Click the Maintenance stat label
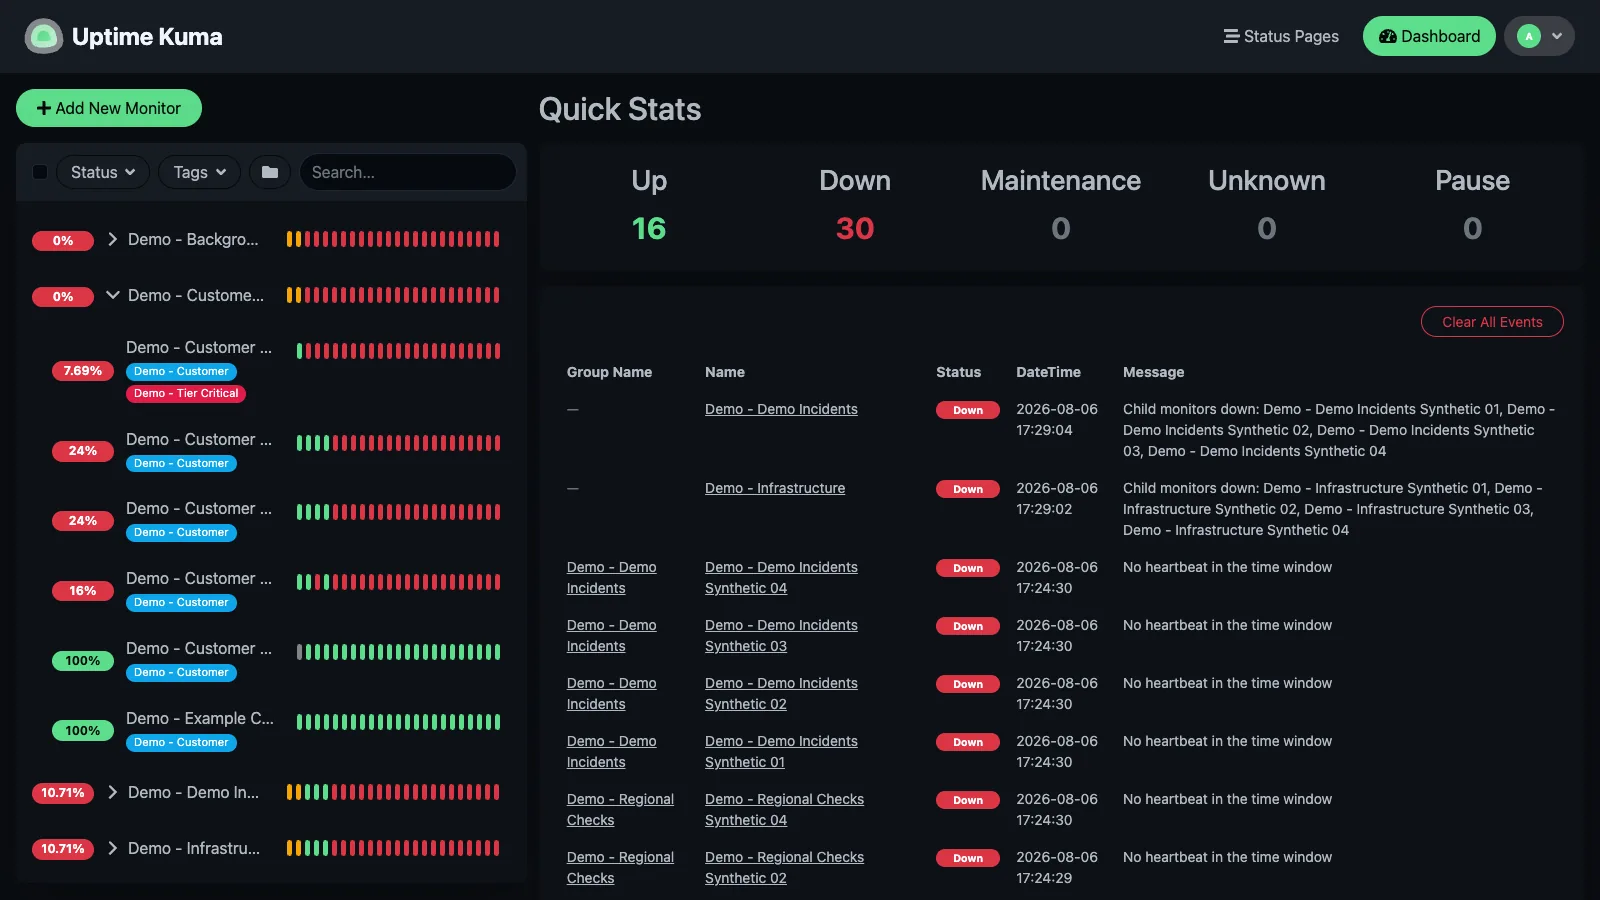Screen dimensions: 1600x900 (1061, 180)
